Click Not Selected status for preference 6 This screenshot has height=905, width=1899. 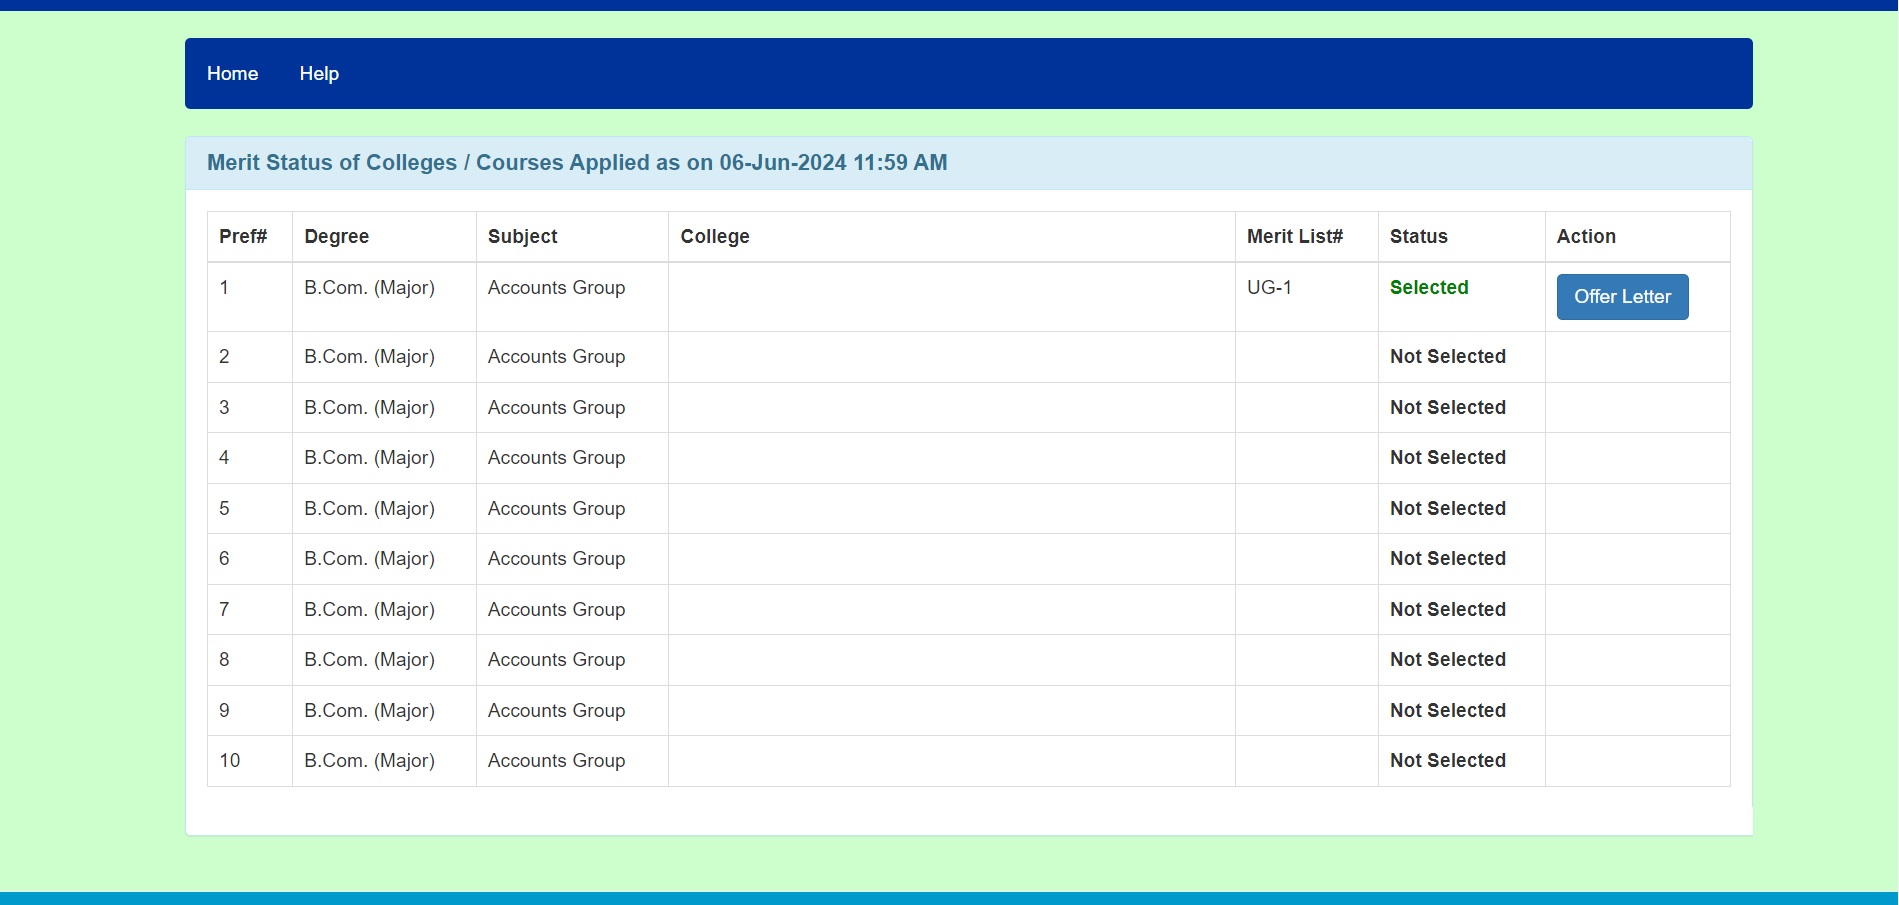tap(1447, 559)
